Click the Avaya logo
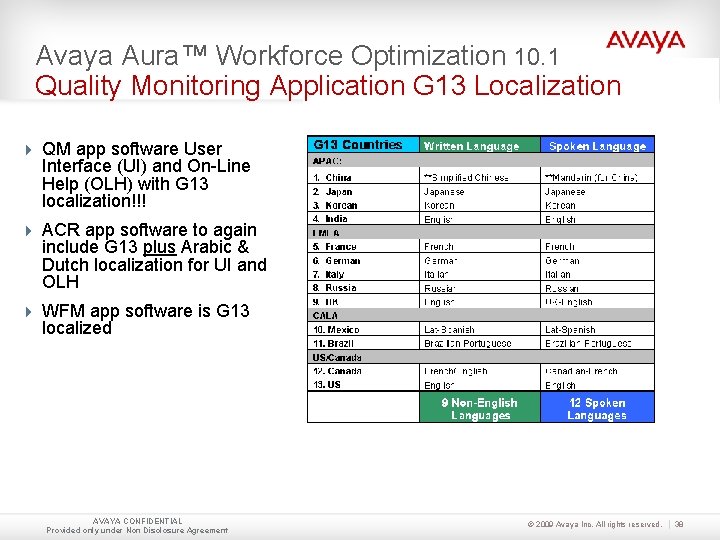720x540 pixels. click(645, 41)
